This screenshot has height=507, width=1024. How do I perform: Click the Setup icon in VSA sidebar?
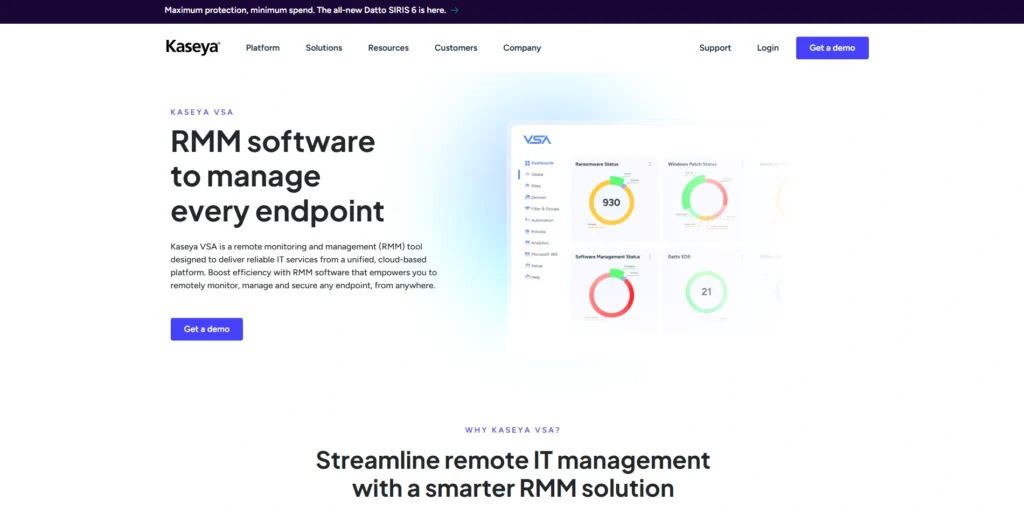(528, 266)
